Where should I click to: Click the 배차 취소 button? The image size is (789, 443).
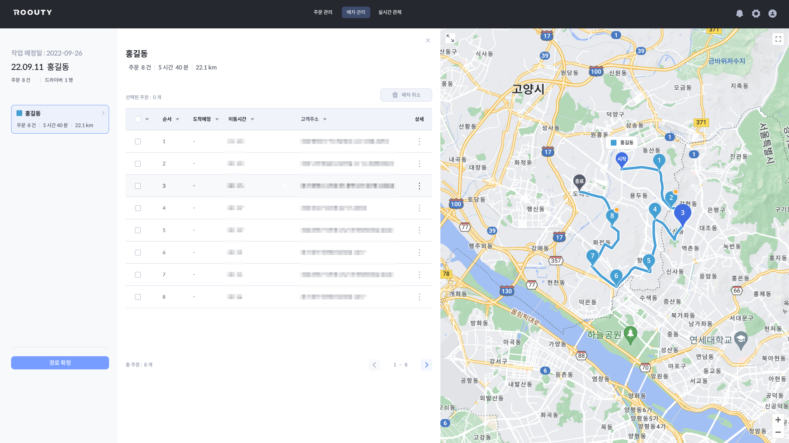(406, 95)
